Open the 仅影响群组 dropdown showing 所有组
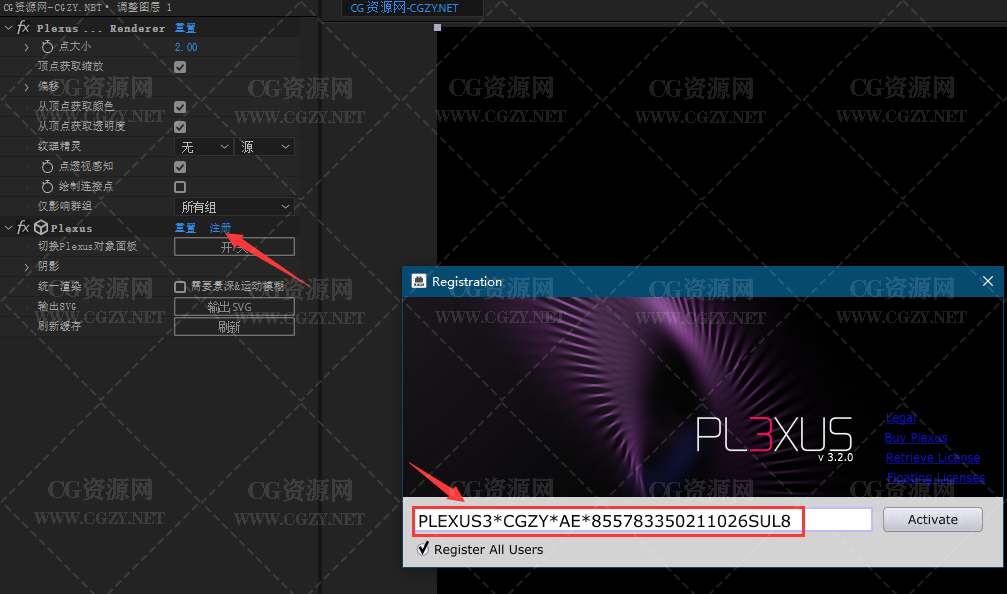The image size is (1007, 594). tap(234, 207)
